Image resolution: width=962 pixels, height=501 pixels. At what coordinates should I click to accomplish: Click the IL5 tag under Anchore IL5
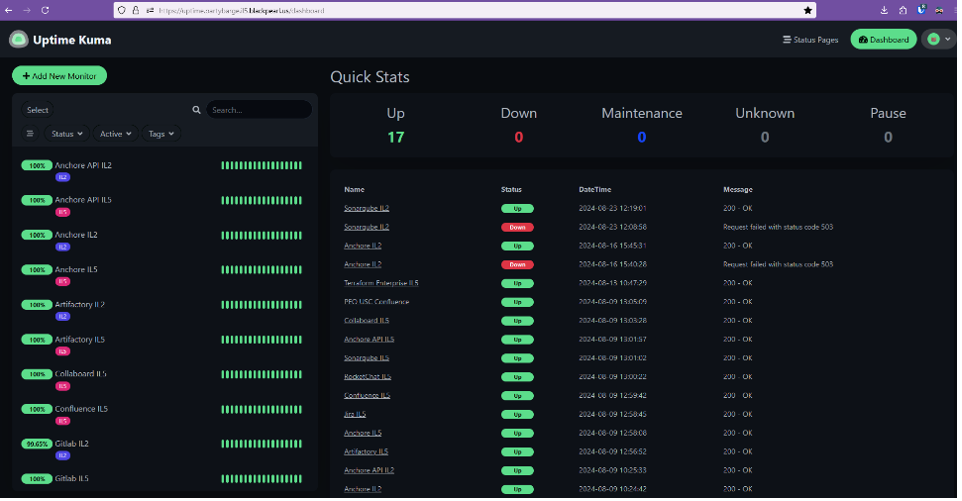click(x=63, y=281)
